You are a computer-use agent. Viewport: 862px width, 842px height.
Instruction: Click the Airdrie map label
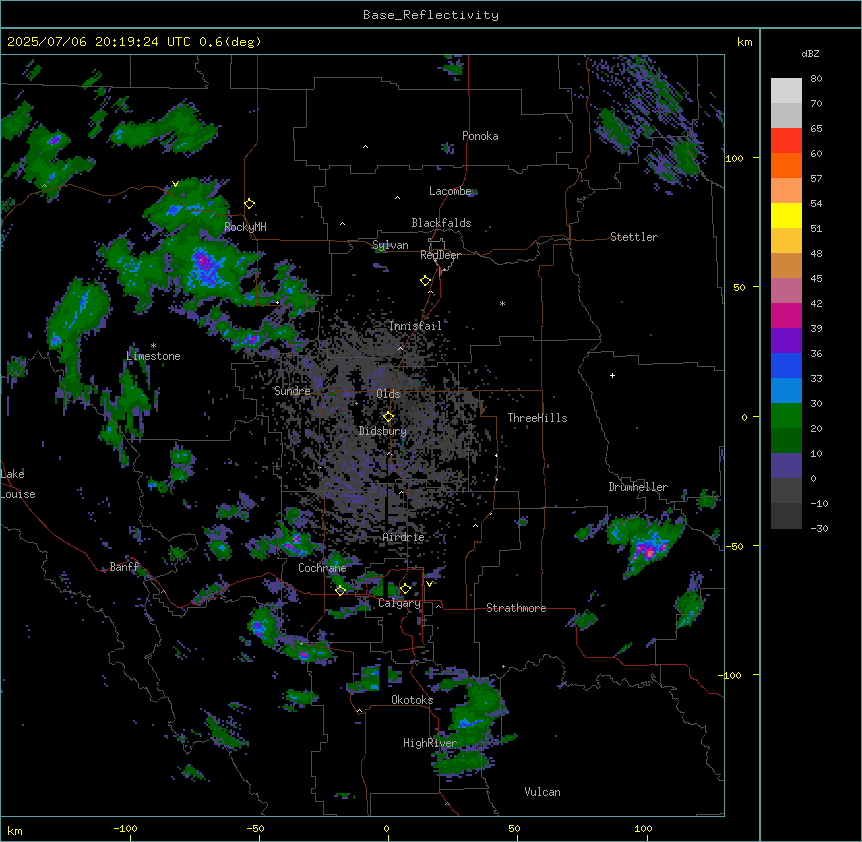(404, 537)
